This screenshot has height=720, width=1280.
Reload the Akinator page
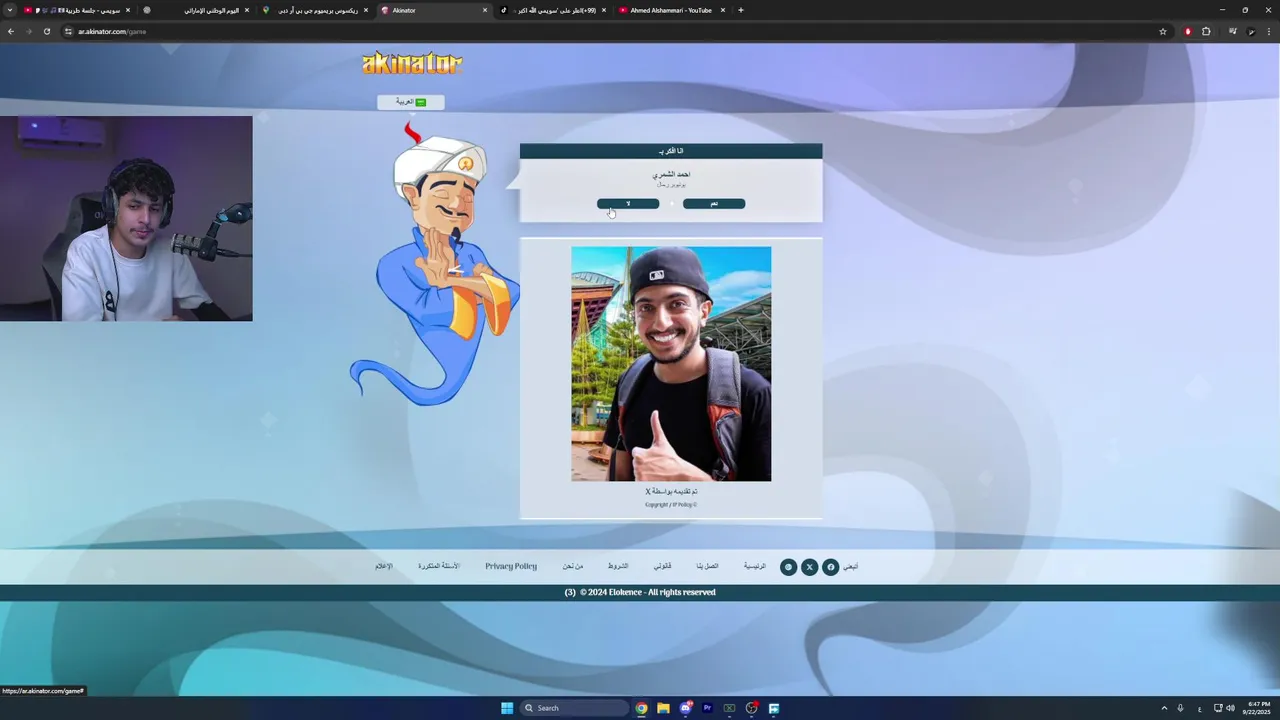point(46,31)
